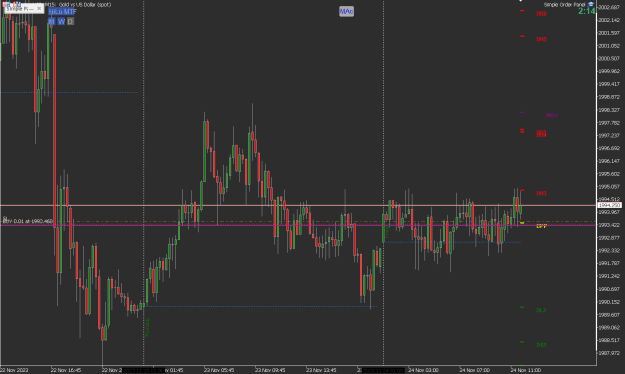
Task: Click the 23 Nov 13:45 time label
Action: pos(321,370)
